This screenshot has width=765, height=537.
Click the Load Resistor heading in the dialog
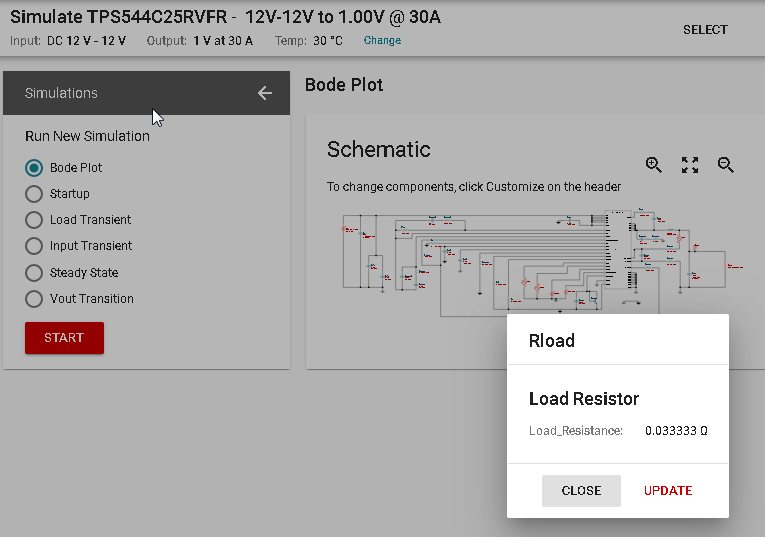pos(584,399)
